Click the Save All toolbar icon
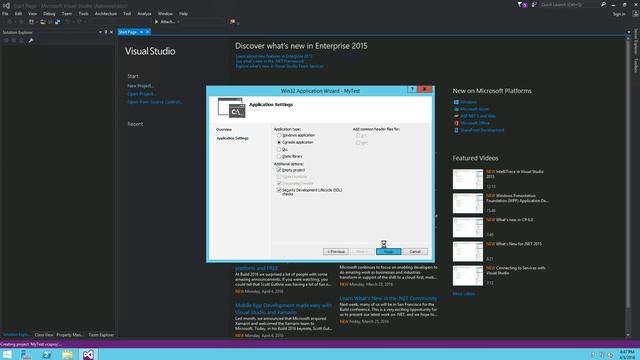Screen dimensions: 640x360 [58, 22]
